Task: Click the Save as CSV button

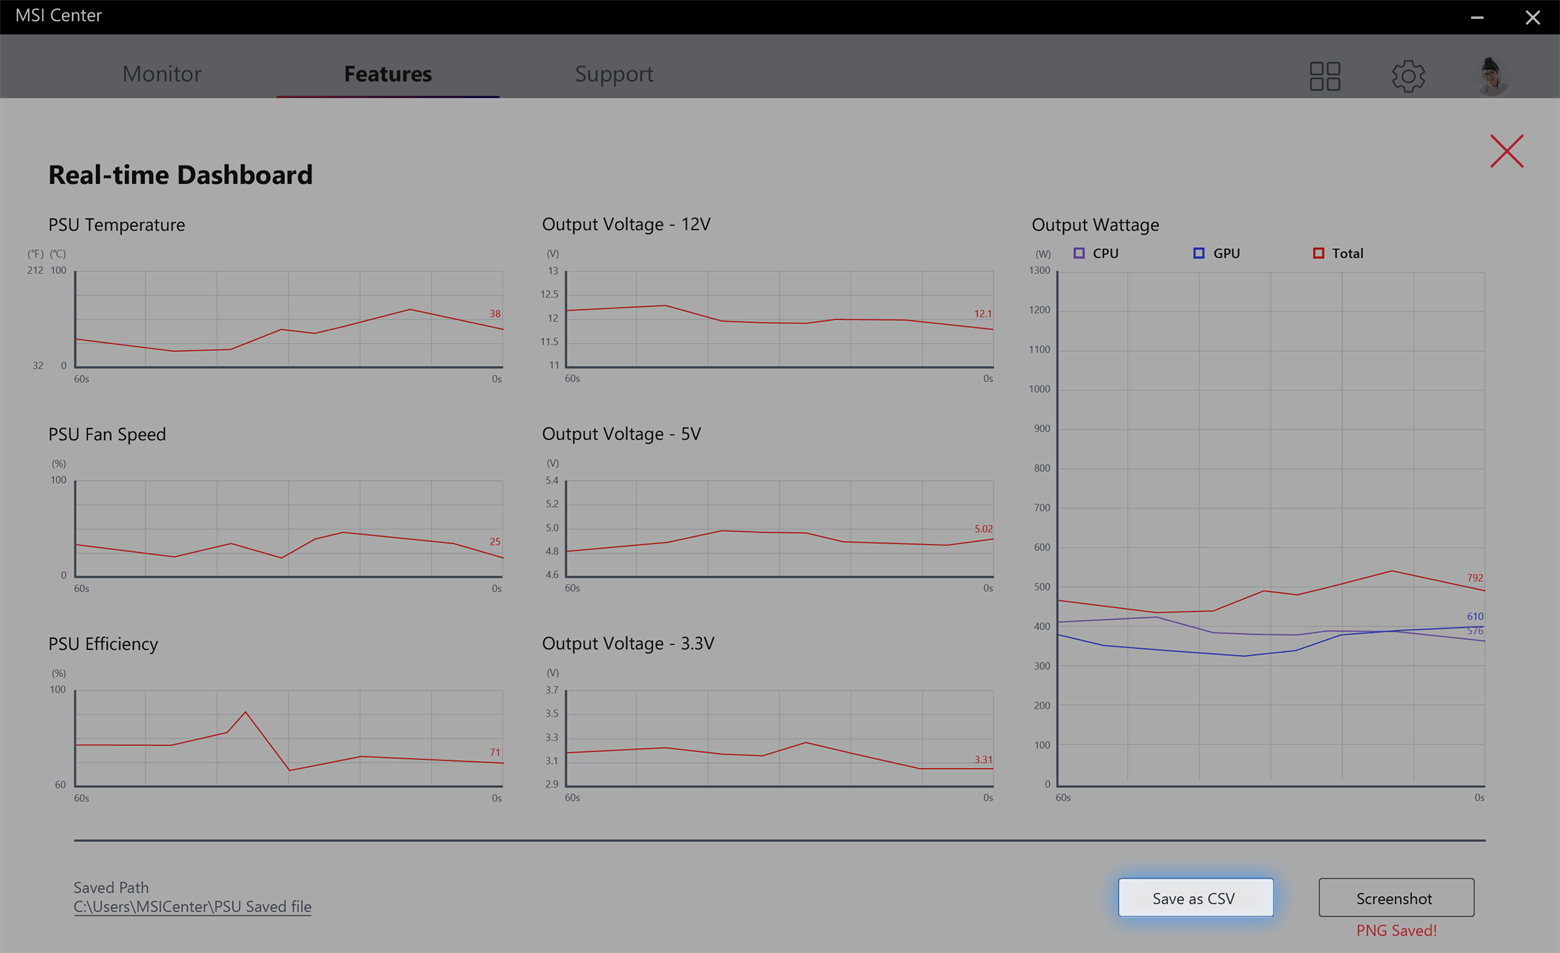Action: point(1195,897)
